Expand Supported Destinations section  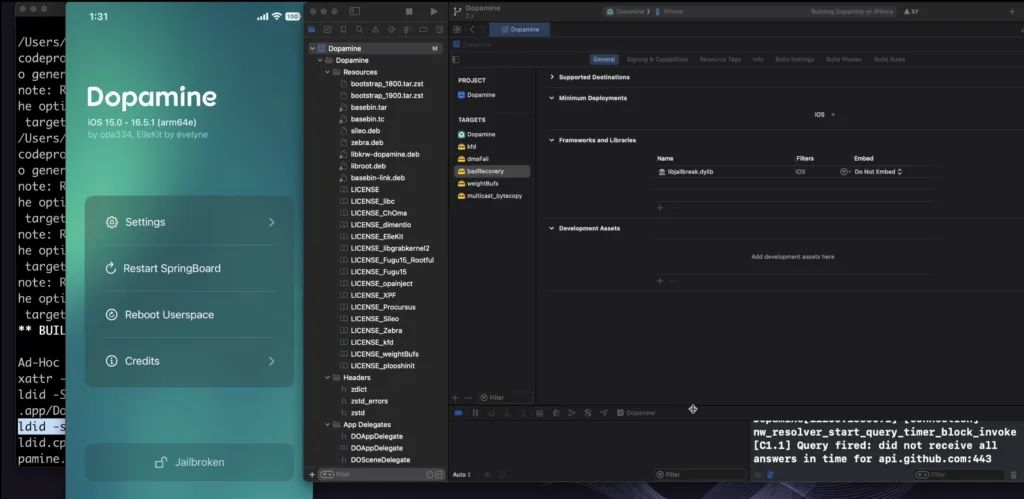[x=552, y=77]
